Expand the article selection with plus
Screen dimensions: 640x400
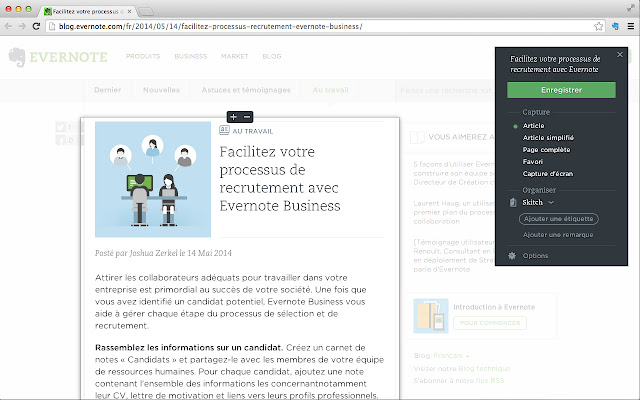[233, 117]
